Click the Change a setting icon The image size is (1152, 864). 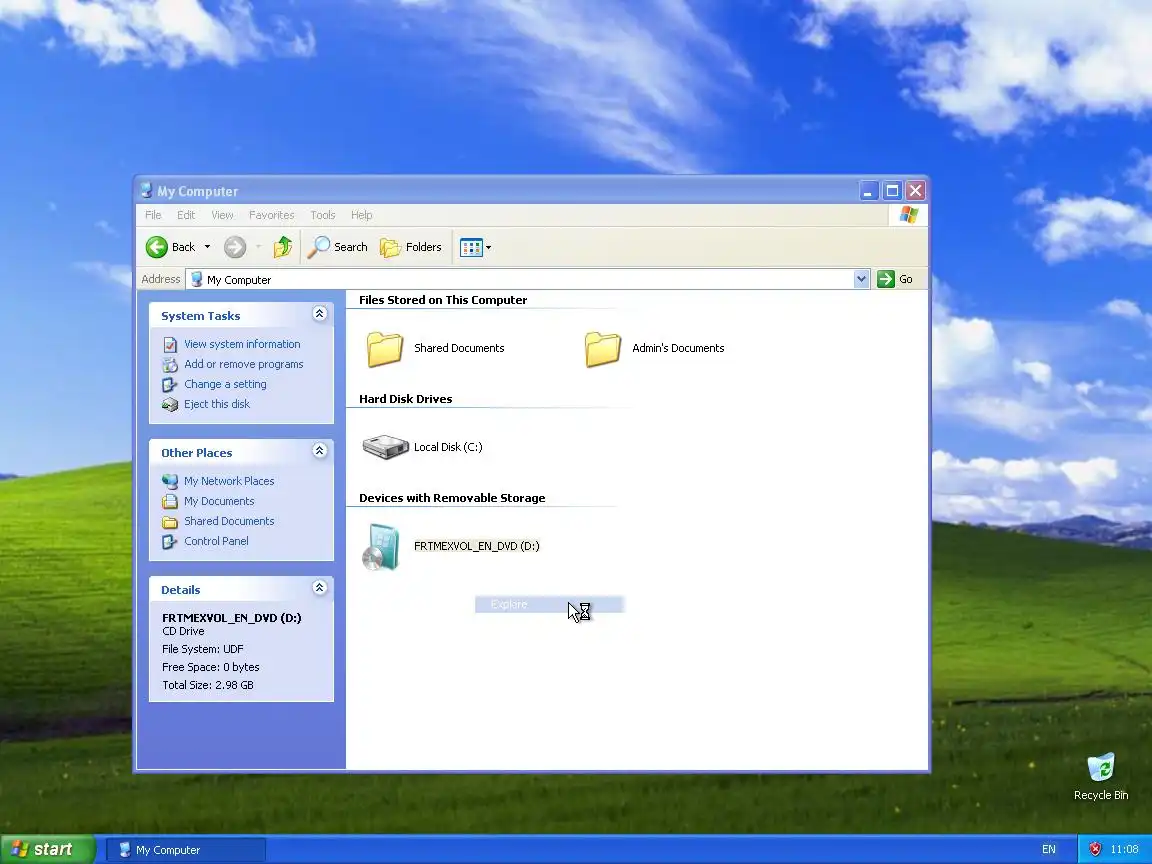click(x=170, y=384)
